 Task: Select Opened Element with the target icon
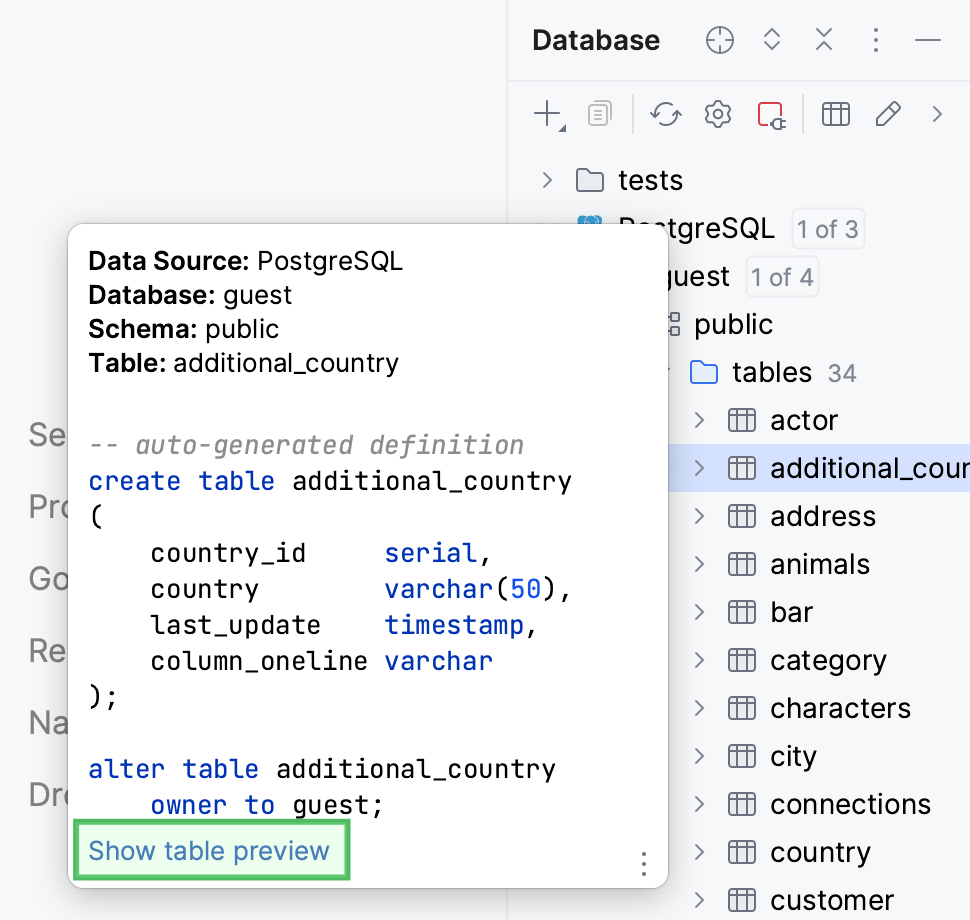pos(719,40)
